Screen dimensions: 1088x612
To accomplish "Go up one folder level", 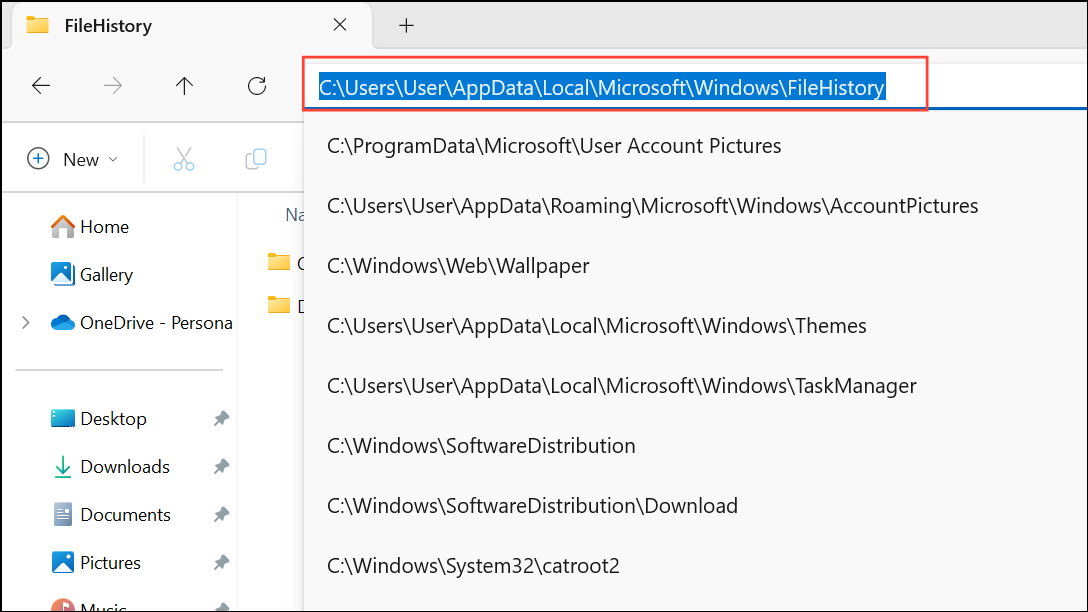I will [185, 86].
